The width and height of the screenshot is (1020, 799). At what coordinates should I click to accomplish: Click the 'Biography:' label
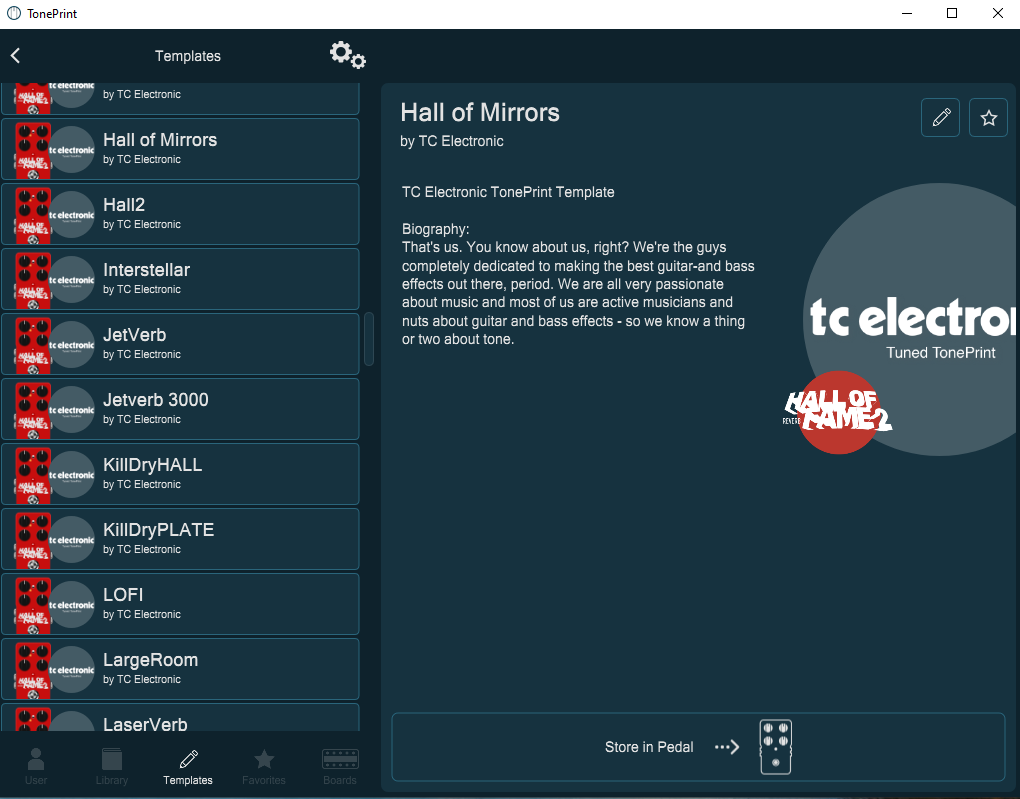(x=435, y=229)
